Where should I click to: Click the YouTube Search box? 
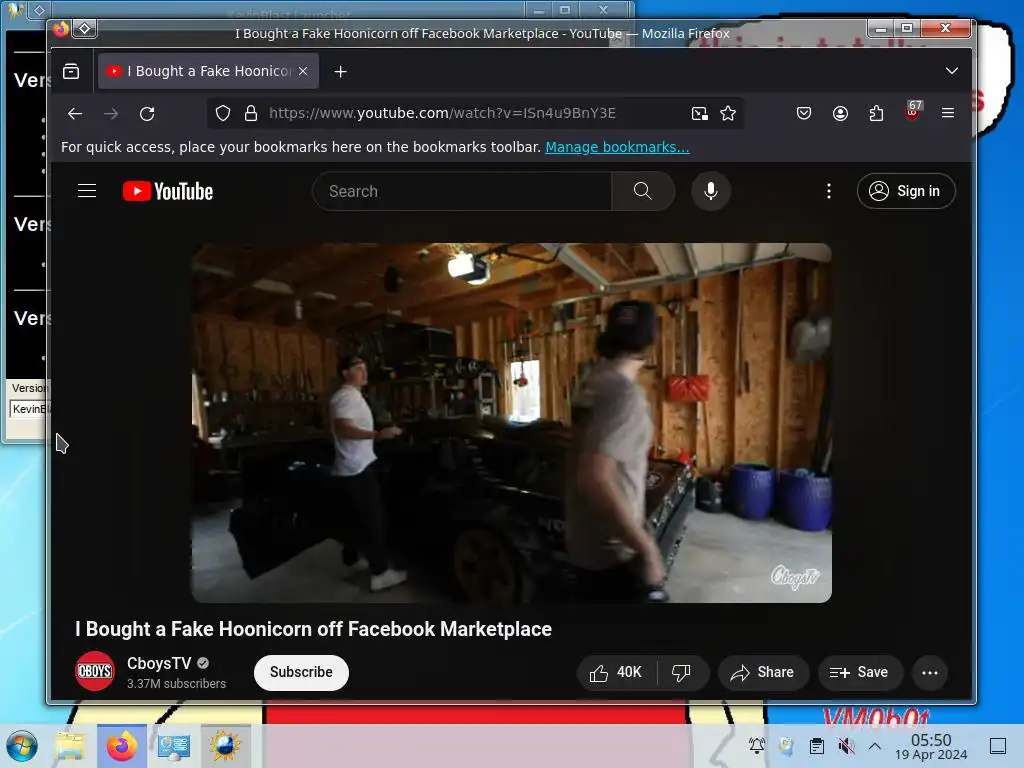tap(462, 191)
